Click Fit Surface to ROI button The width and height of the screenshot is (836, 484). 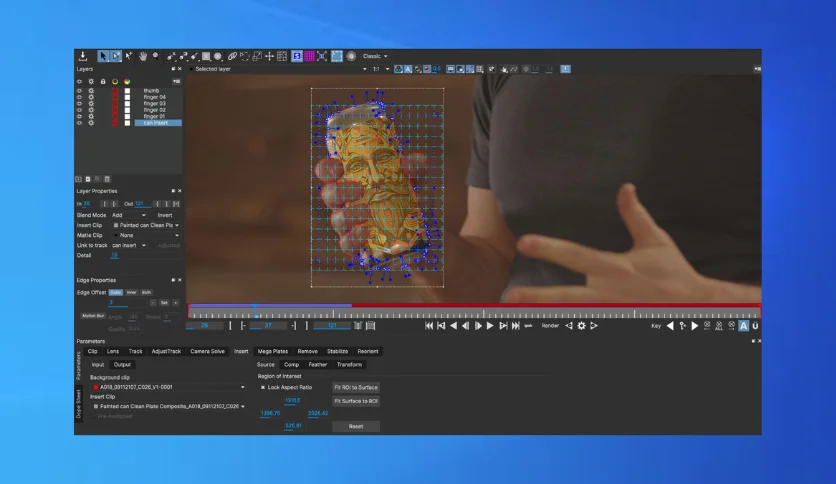coord(356,401)
